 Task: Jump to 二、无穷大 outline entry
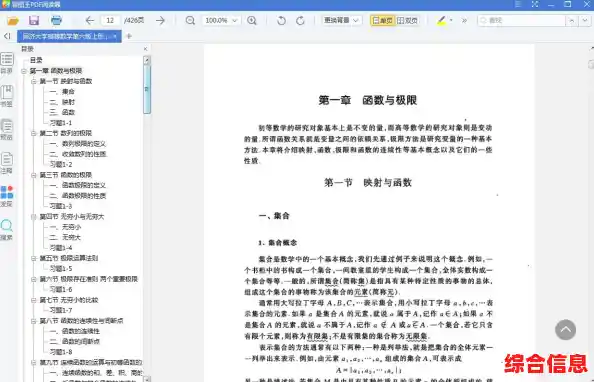point(65,237)
